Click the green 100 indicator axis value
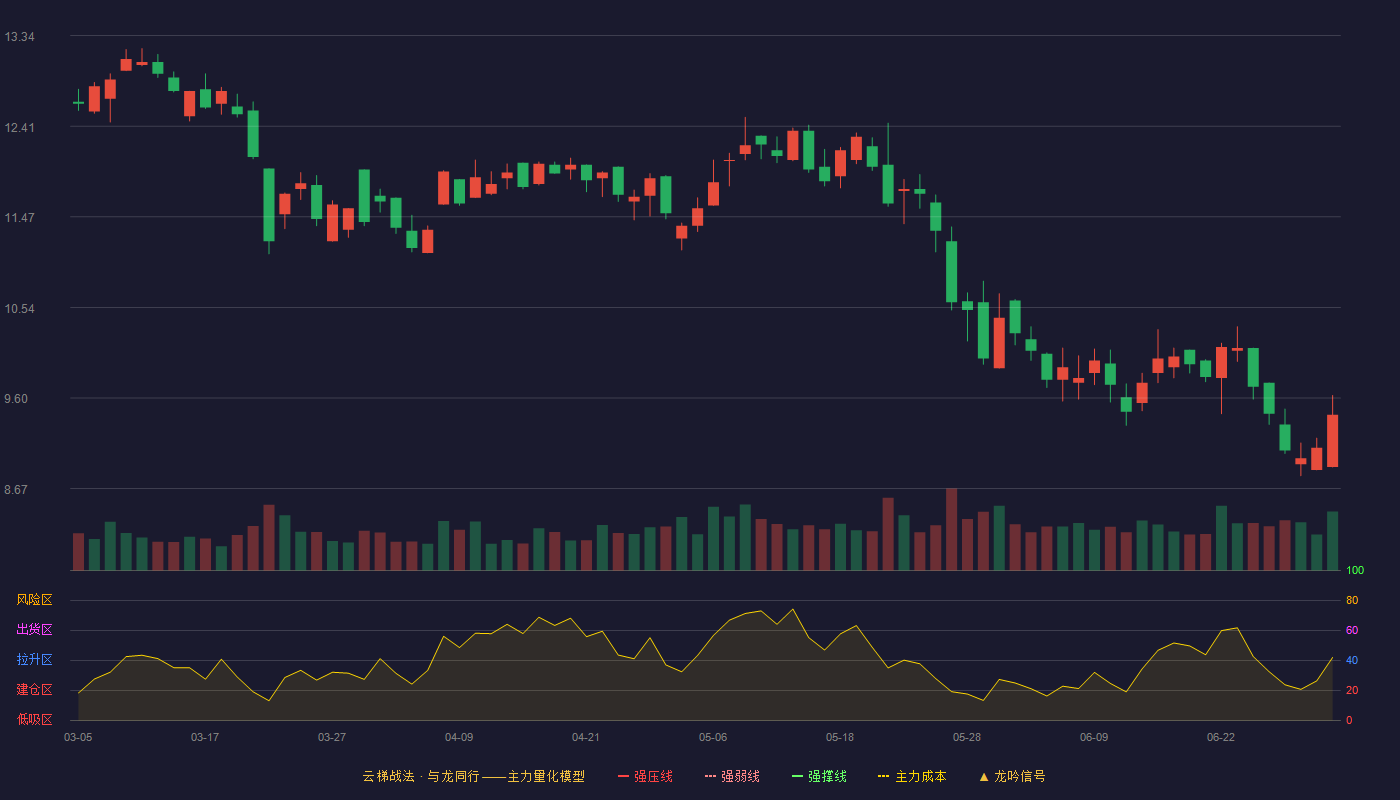1400x800 pixels. click(1355, 571)
